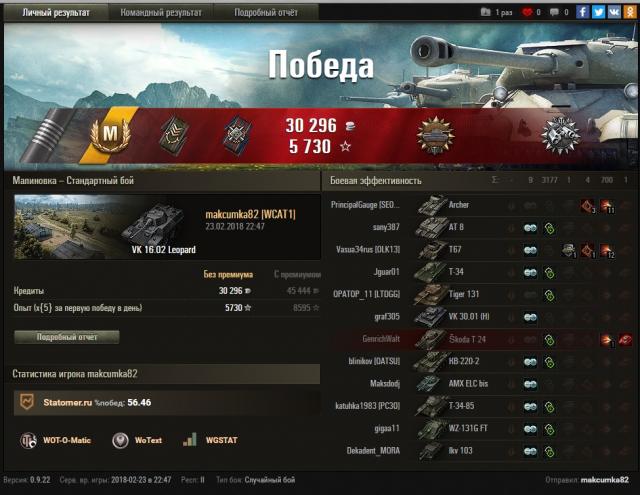The height and width of the screenshot is (495, 640).
Task: Switch to Командный результат tab
Action: [161, 12]
